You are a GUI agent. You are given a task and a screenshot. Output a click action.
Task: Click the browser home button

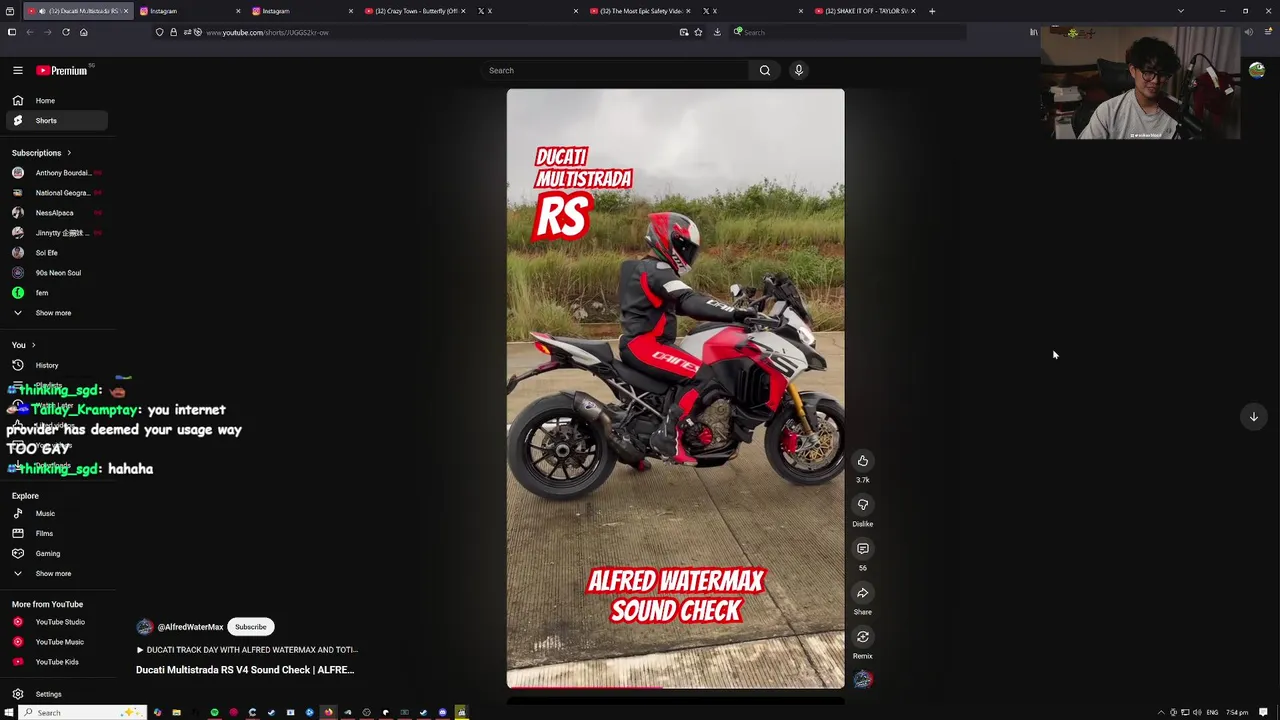[83, 32]
